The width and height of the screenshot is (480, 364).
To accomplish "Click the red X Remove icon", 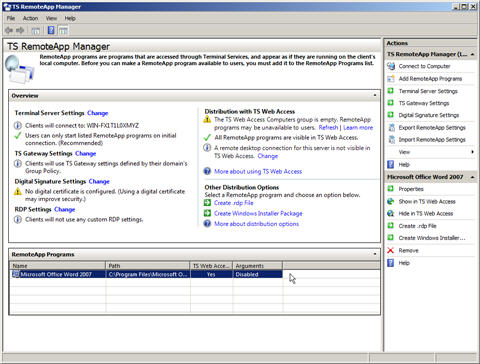I will (391, 250).
